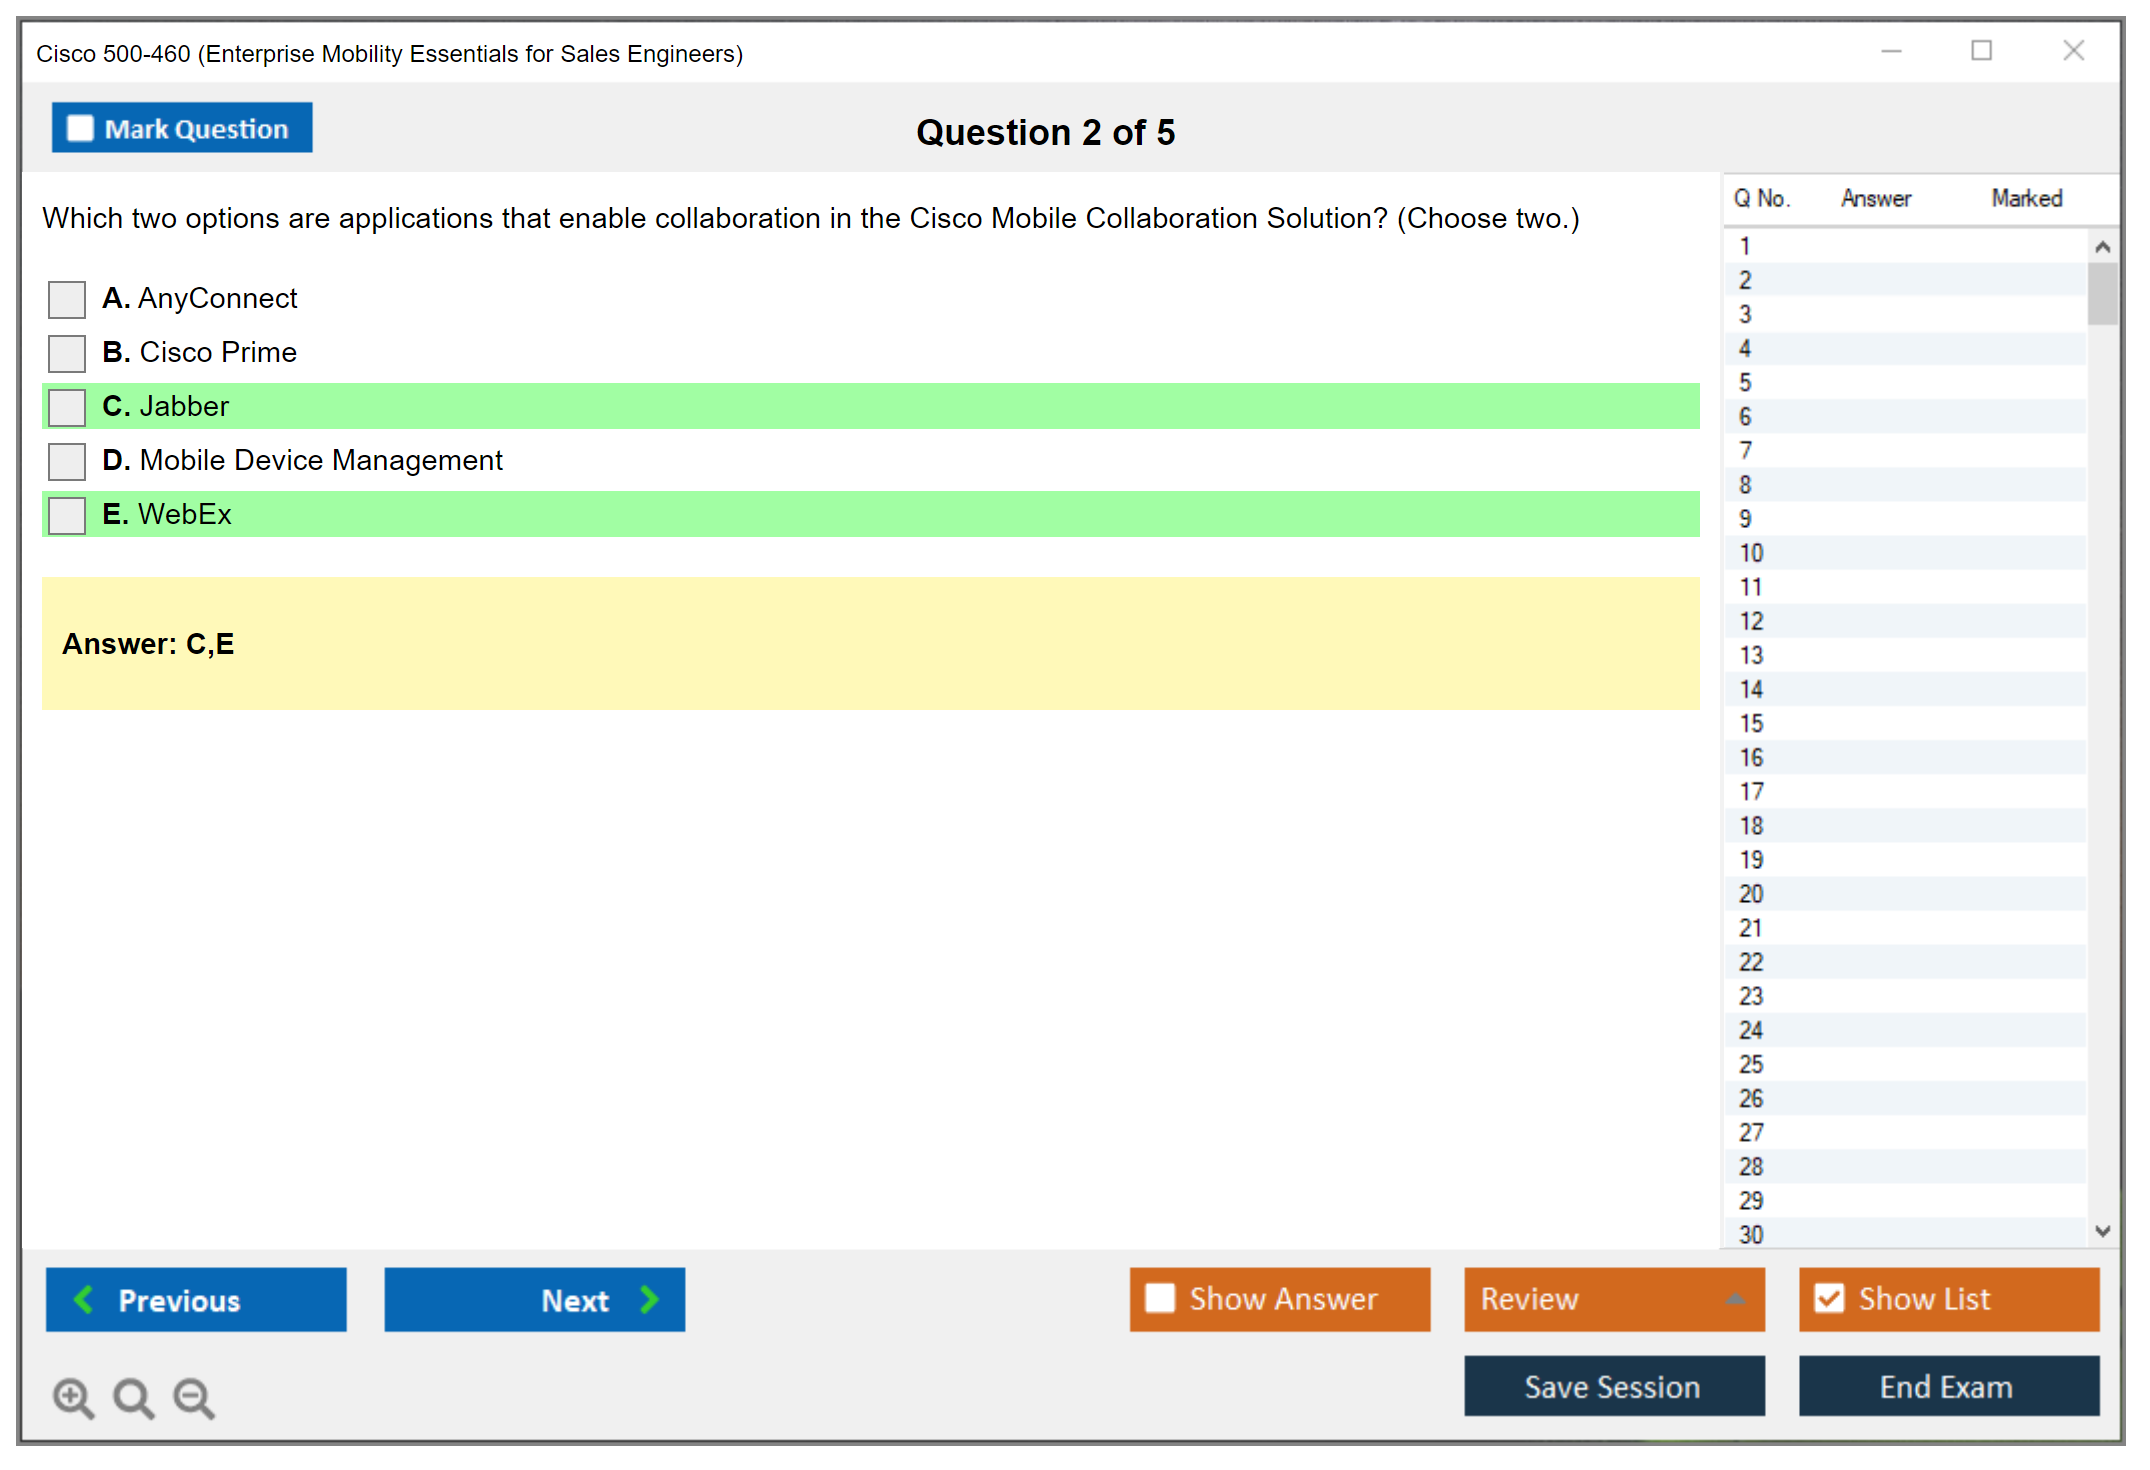This screenshot has height=1470, width=2150.
Task: Click the question list scrollbar thumb
Action: [2102, 293]
